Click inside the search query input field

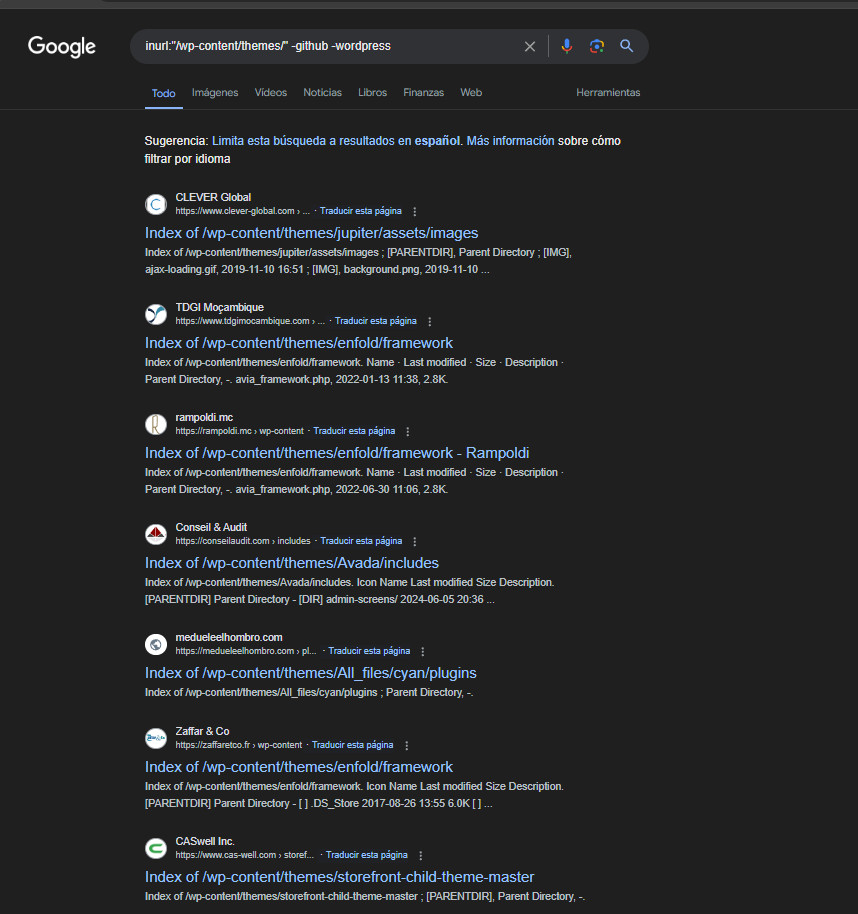[320, 46]
